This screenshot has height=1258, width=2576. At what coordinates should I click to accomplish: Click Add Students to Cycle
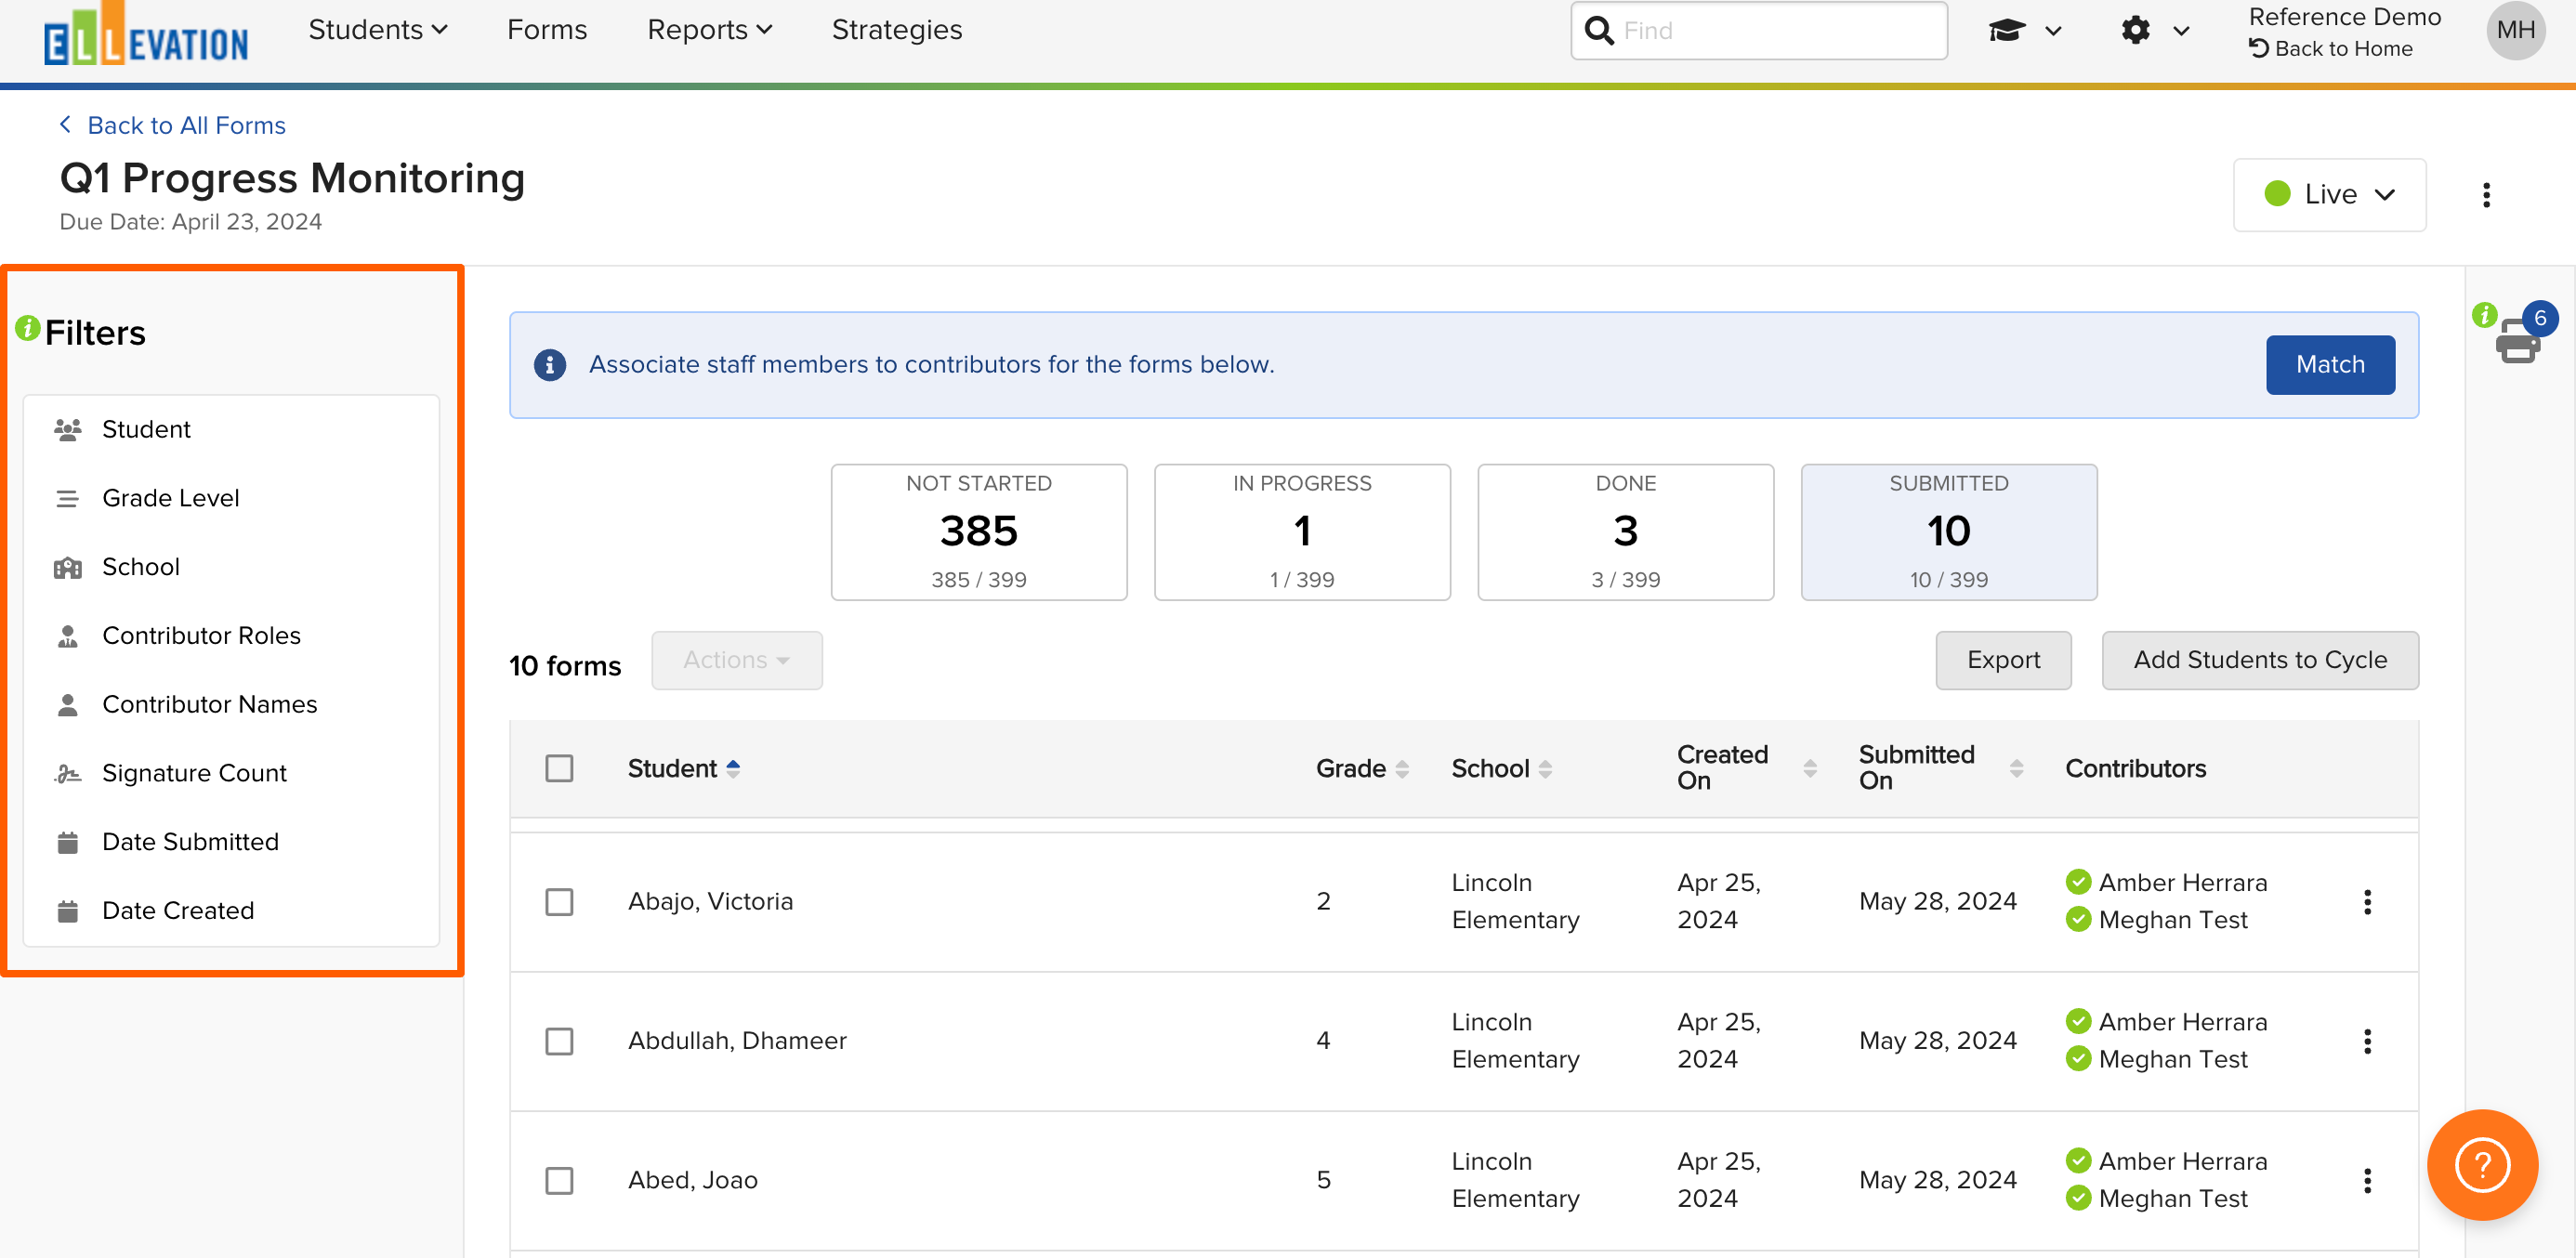tap(2260, 660)
